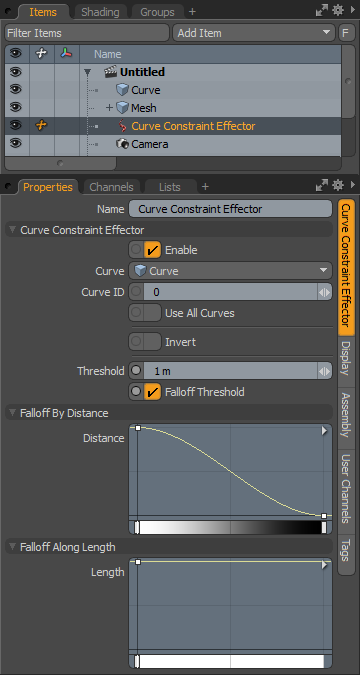The width and height of the screenshot is (360, 675).
Task: Click the Threshold value field
Action: 230,371
